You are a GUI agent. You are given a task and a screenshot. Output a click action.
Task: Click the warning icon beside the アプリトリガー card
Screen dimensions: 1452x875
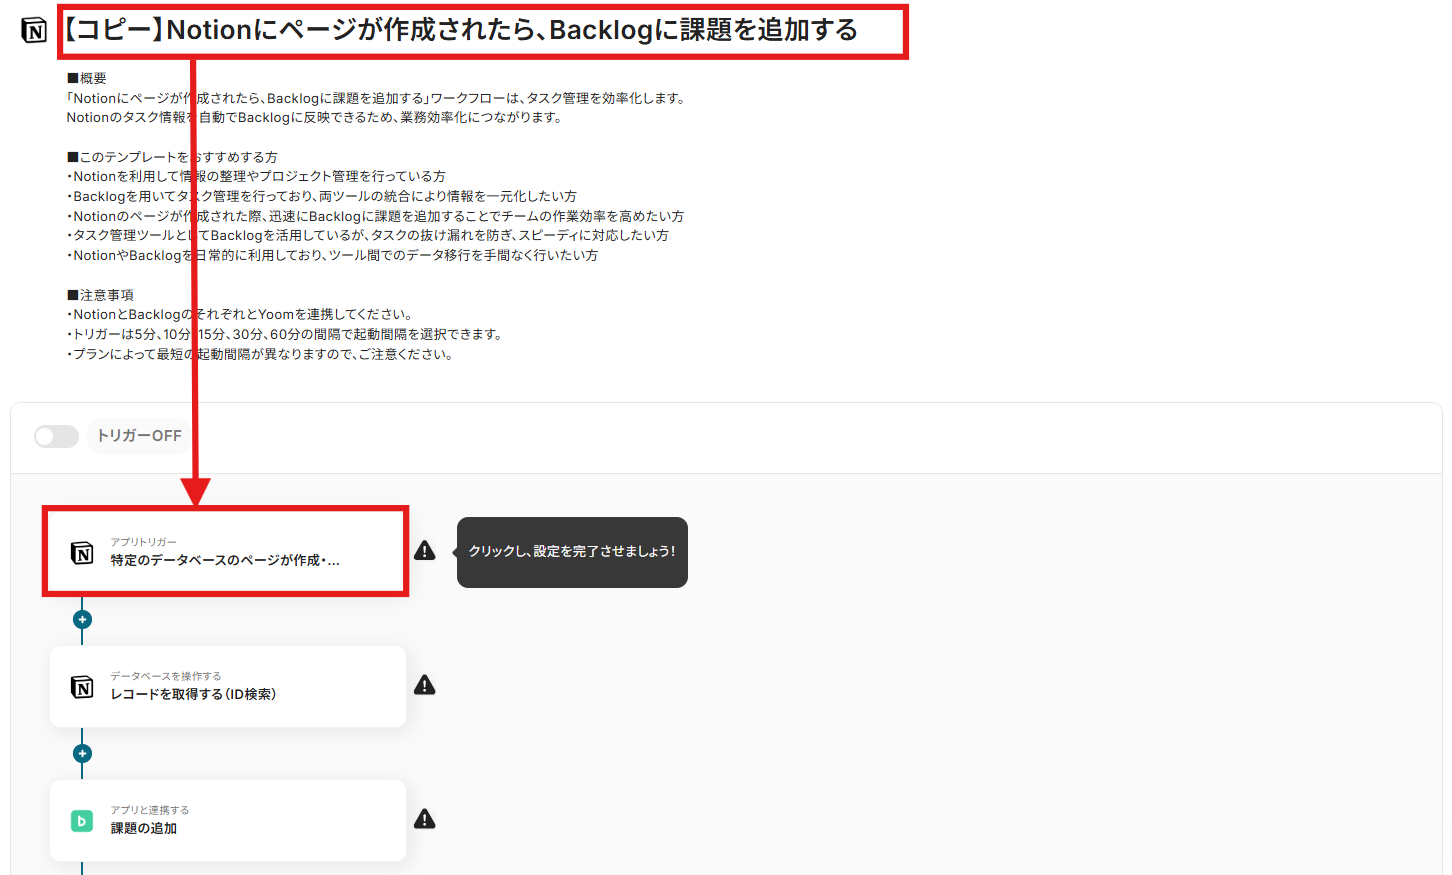point(425,551)
